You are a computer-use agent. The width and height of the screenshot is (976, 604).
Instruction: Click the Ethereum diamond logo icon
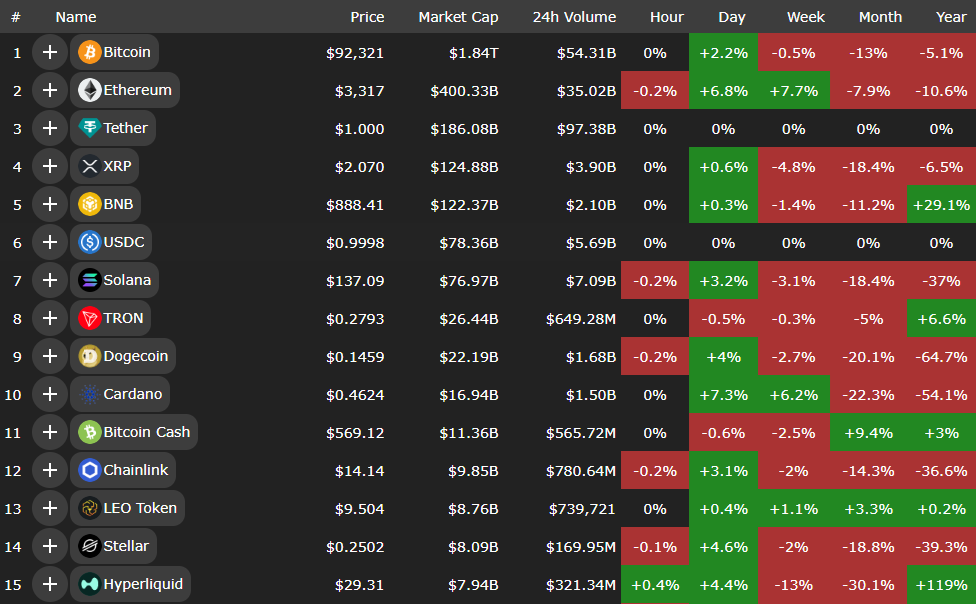pyautogui.click(x=90, y=90)
